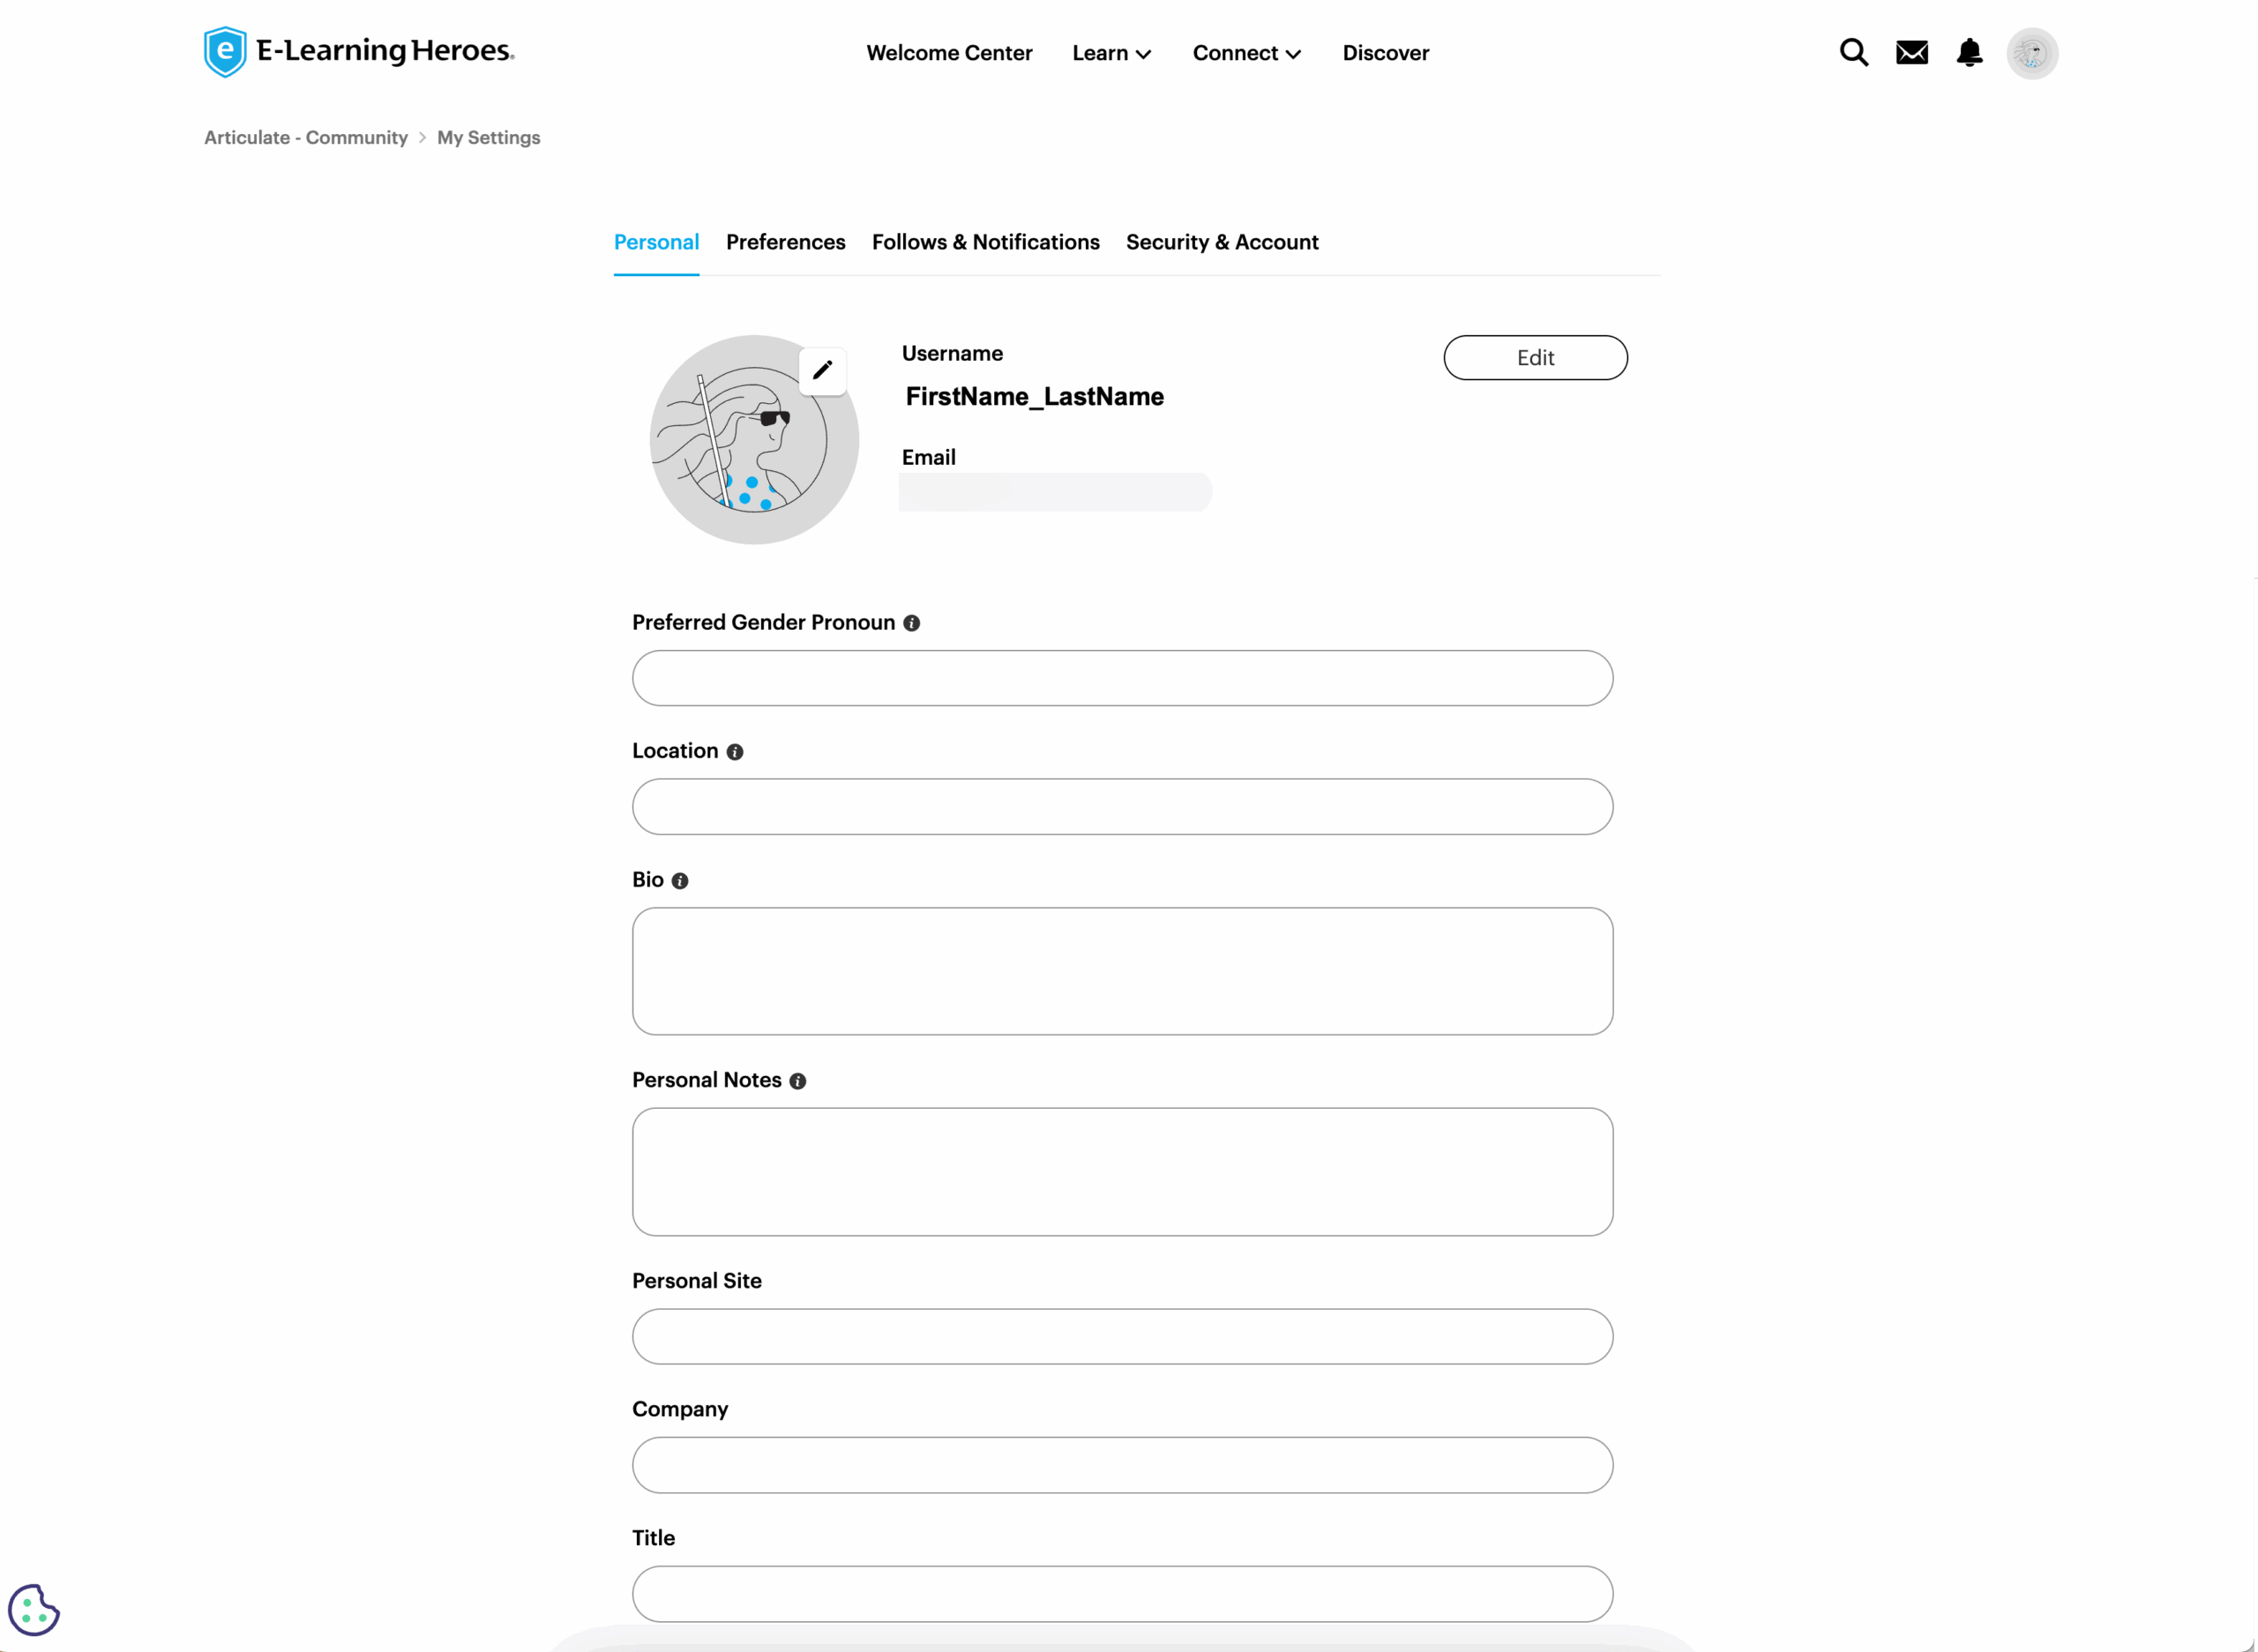
Task: Click info icon next to Preferred Gender Pronoun
Action: pos(911,623)
